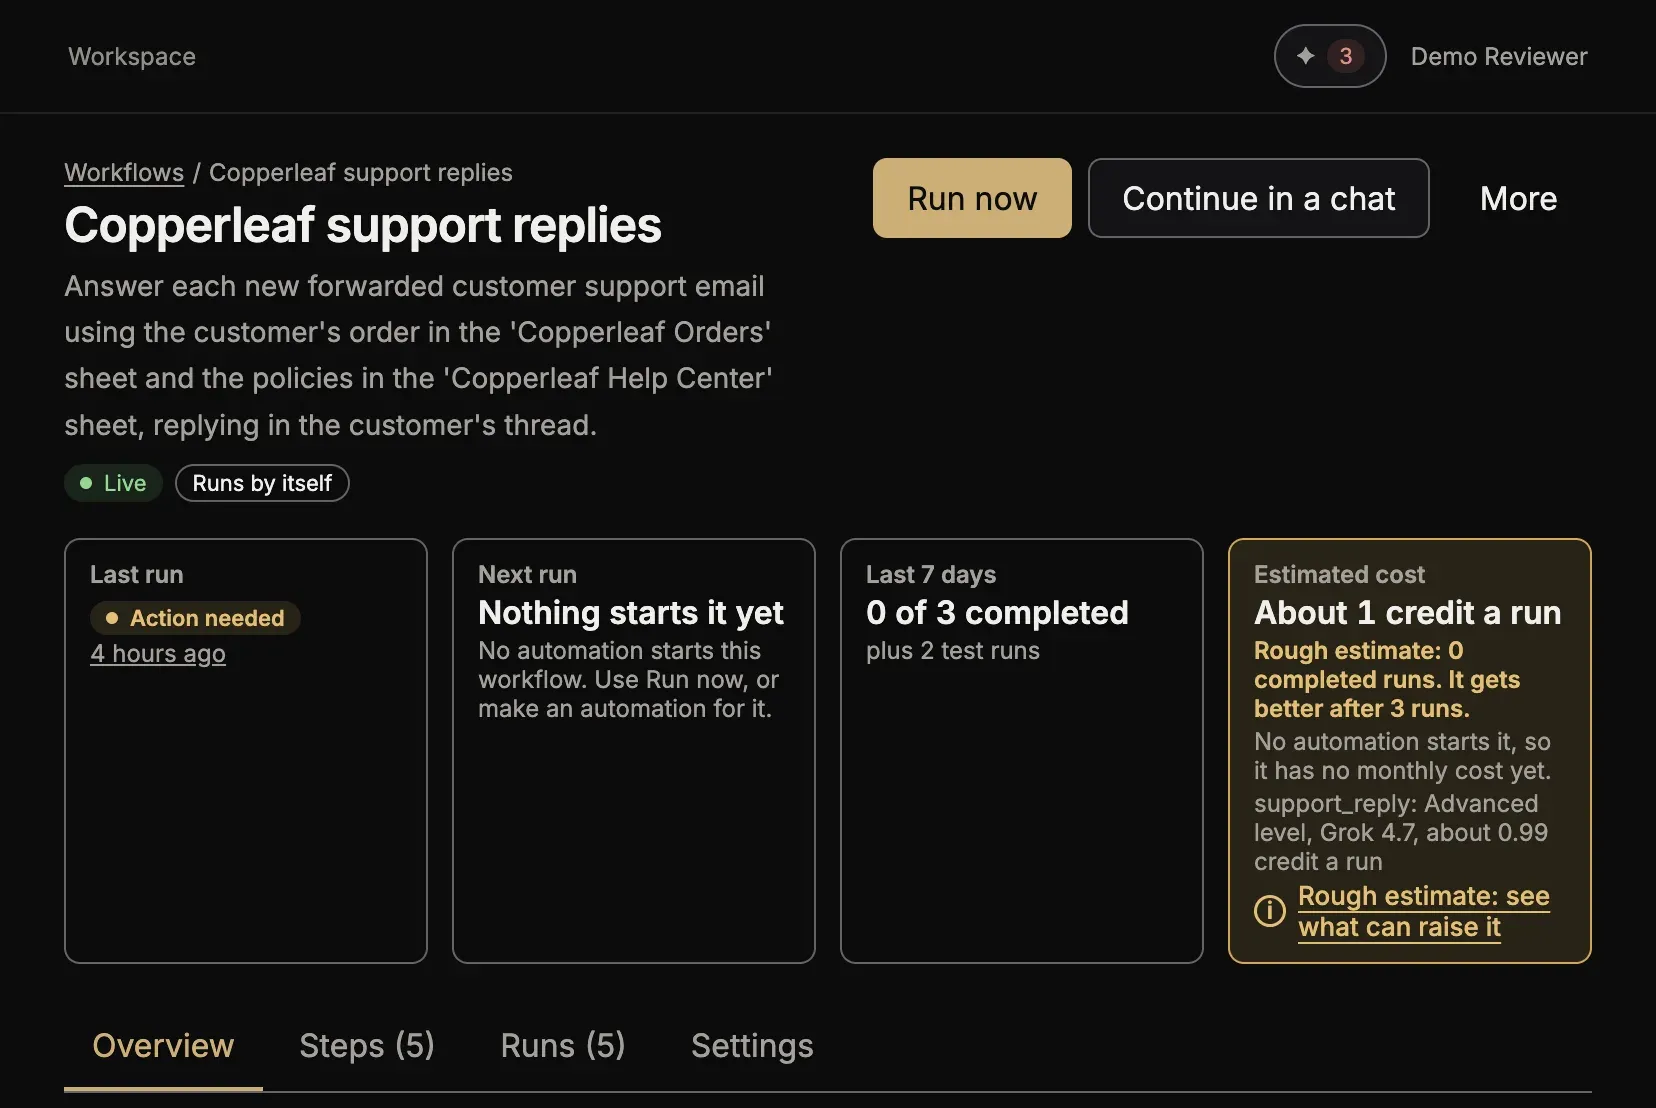The width and height of the screenshot is (1656, 1108).
Task: Click 0 of 3 completed text
Action: [997, 612]
